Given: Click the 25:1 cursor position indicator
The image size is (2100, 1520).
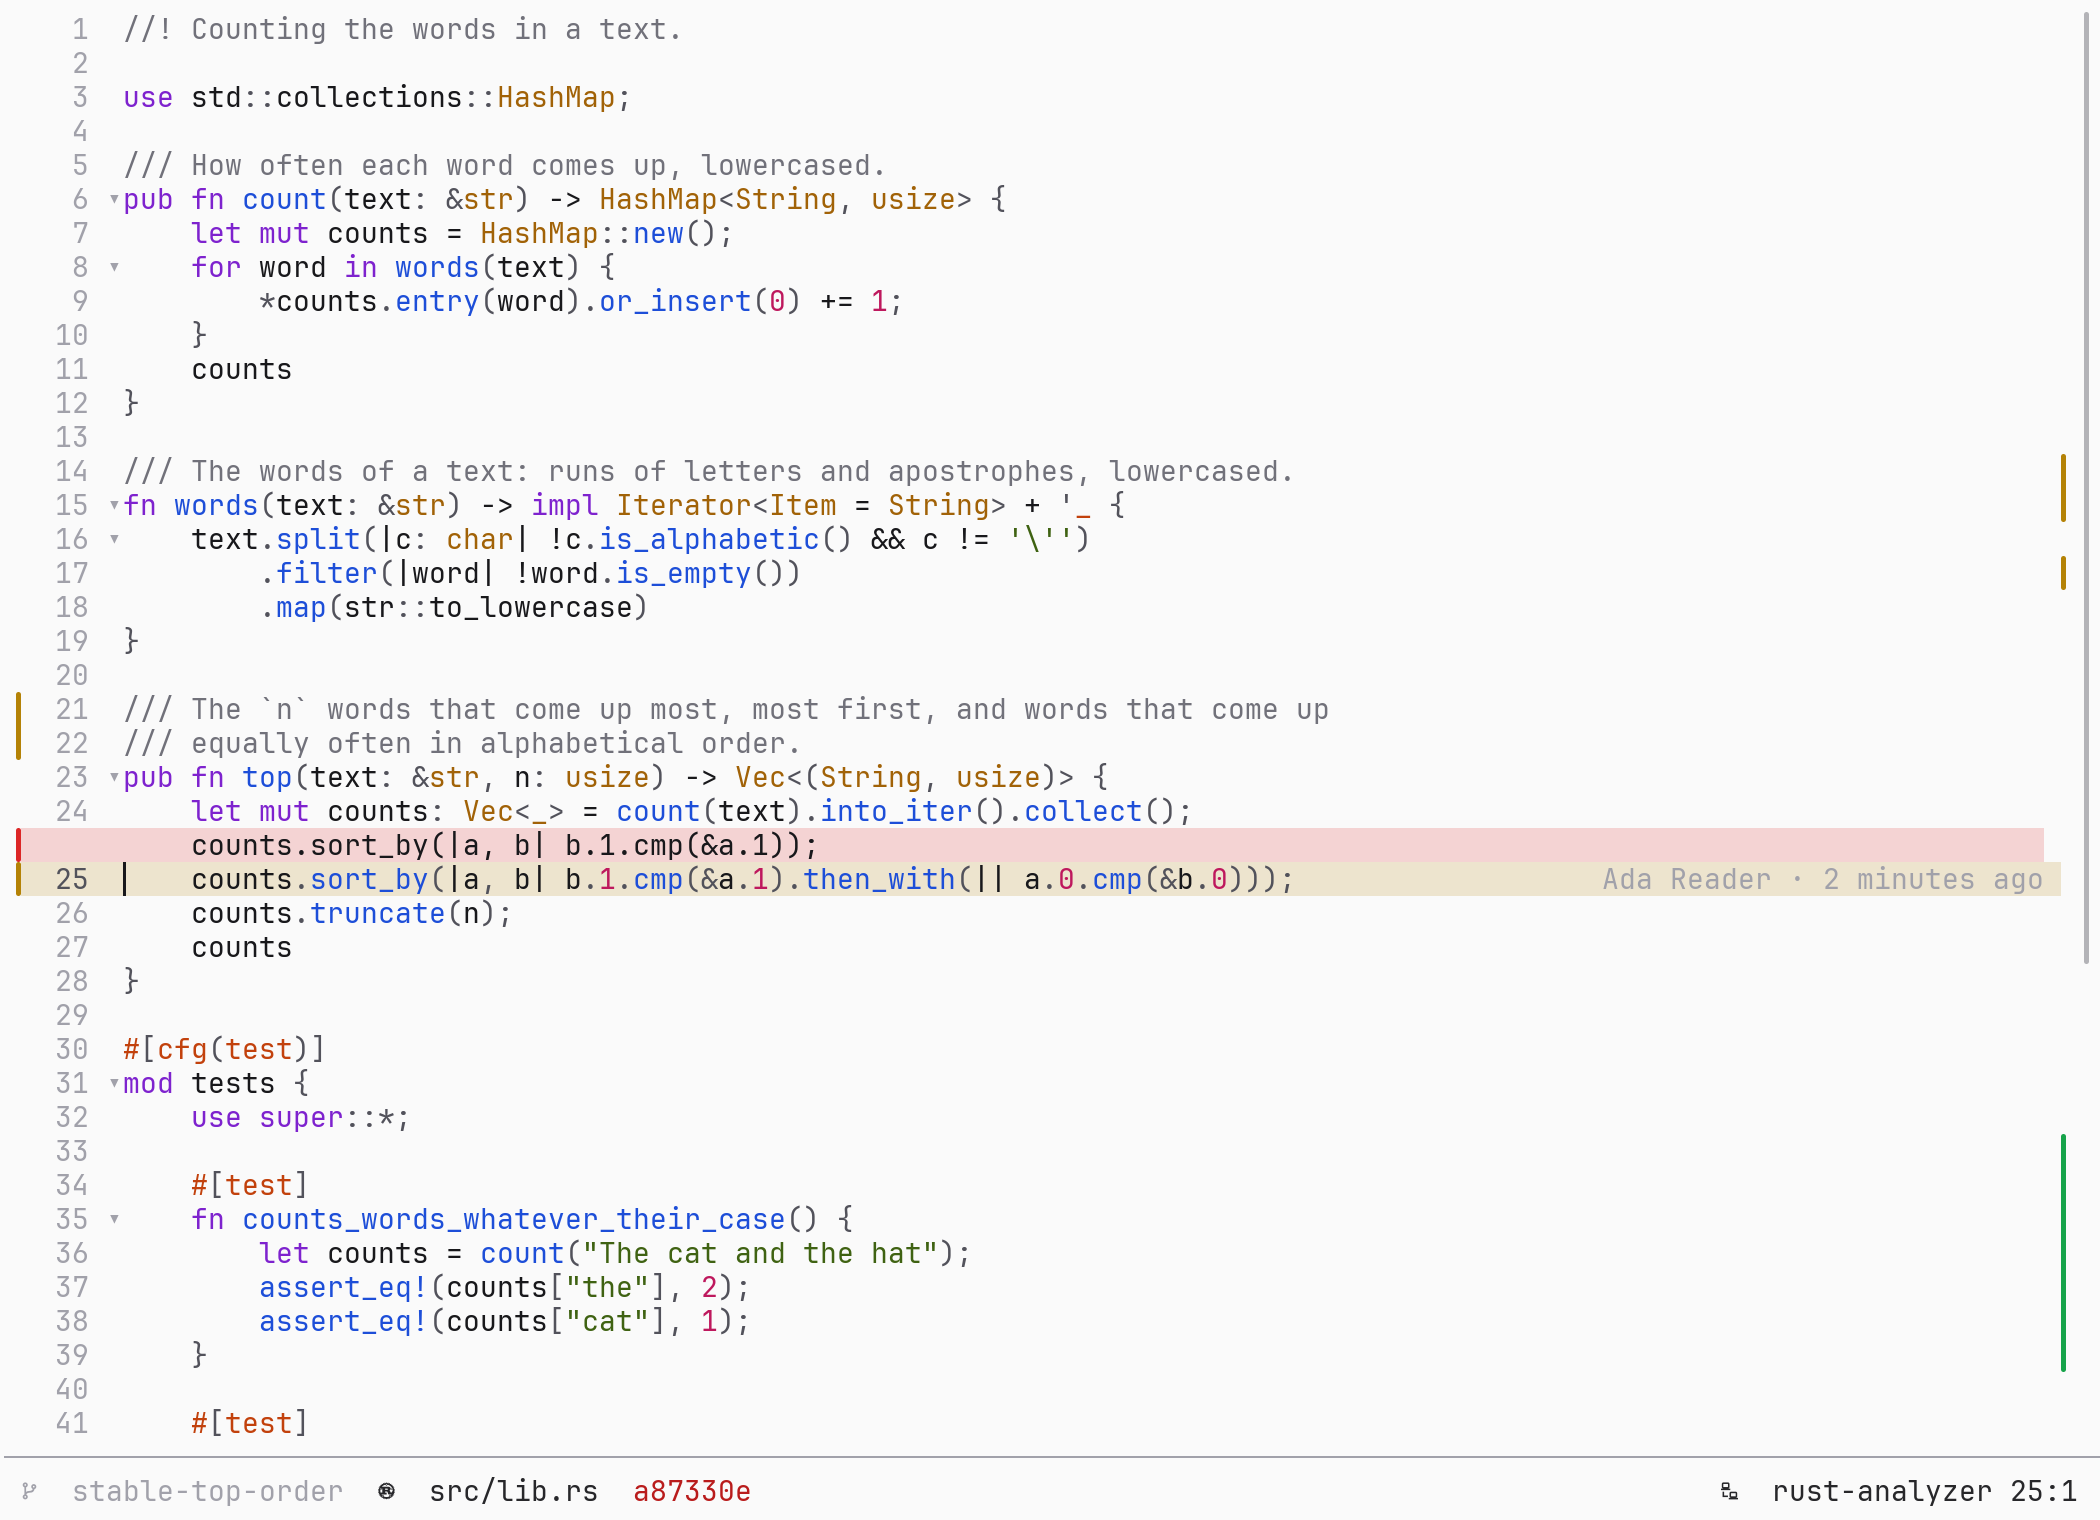Looking at the screenshot, I should (2043, 1491).
